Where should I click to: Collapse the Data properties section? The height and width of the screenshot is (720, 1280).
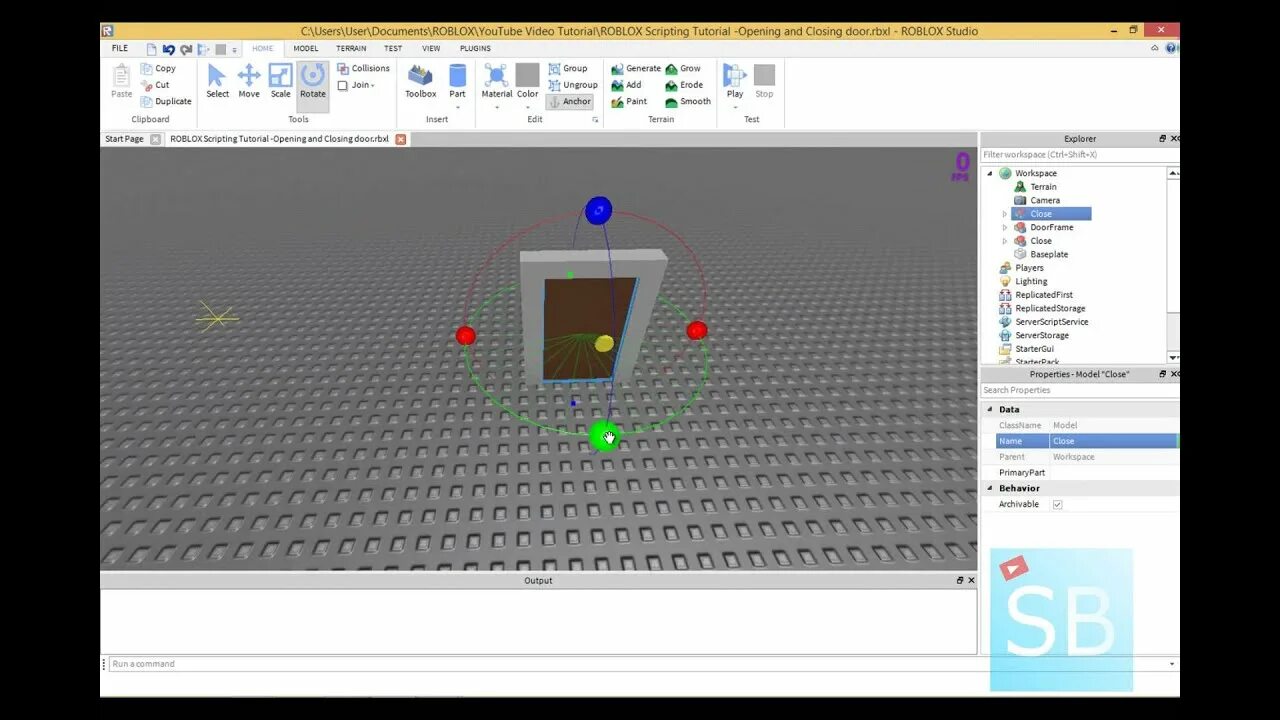[990, 409]
